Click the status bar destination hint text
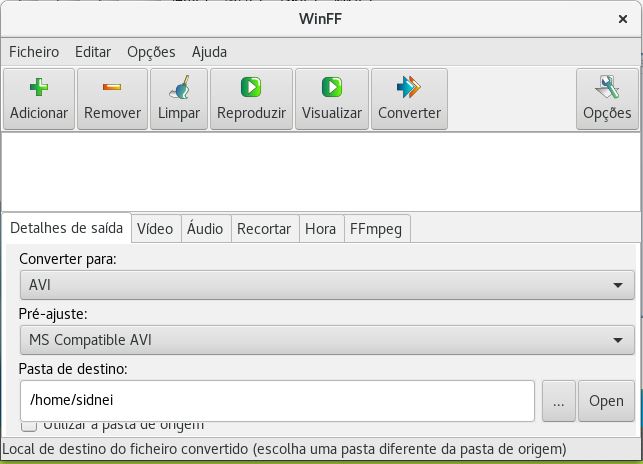The height and width of the screenshot is (464, 643). (x=284, y=449)
